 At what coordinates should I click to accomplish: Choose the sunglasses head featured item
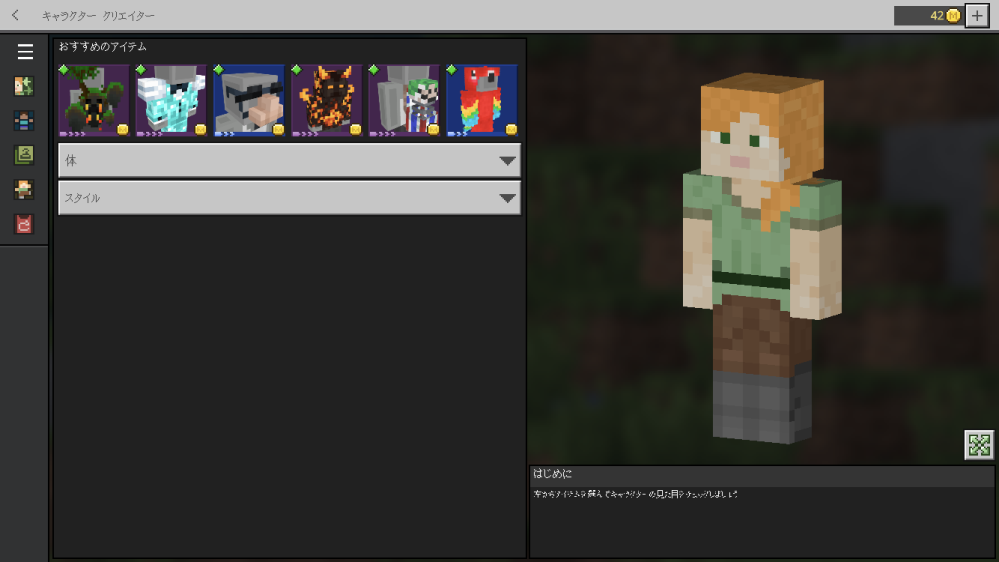249,100
